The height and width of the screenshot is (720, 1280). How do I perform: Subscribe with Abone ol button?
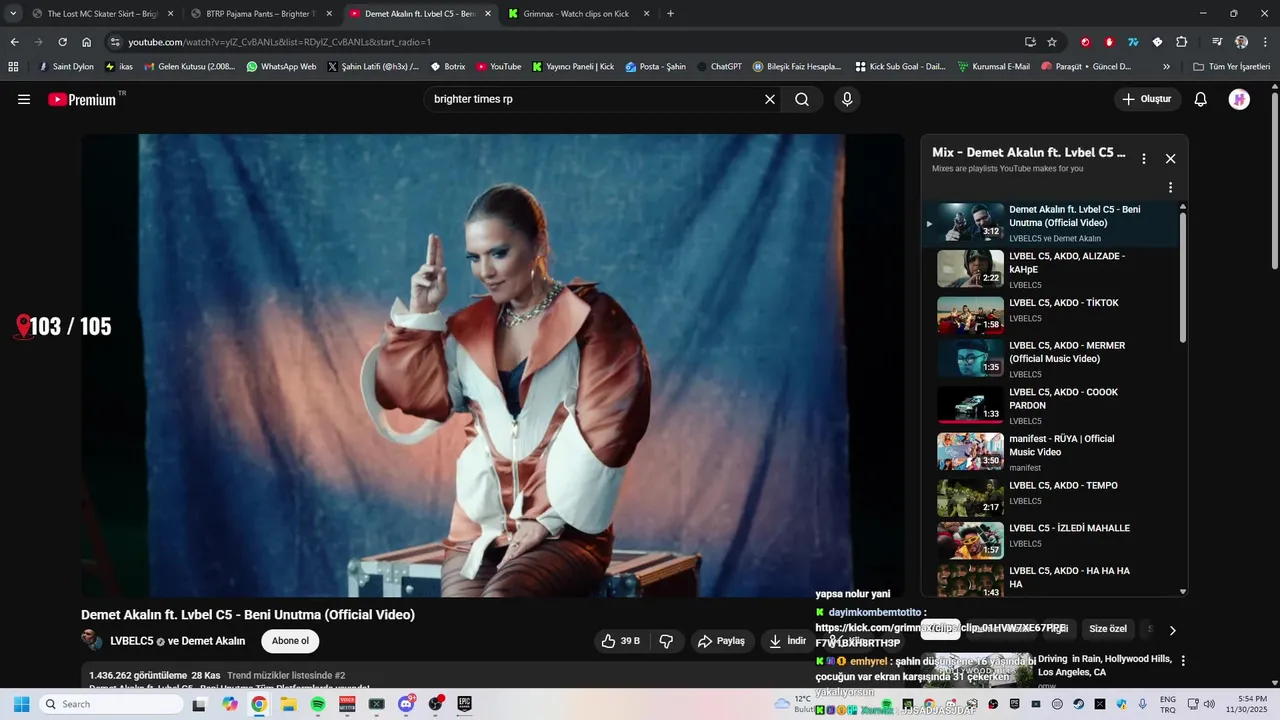click(291, 641)
